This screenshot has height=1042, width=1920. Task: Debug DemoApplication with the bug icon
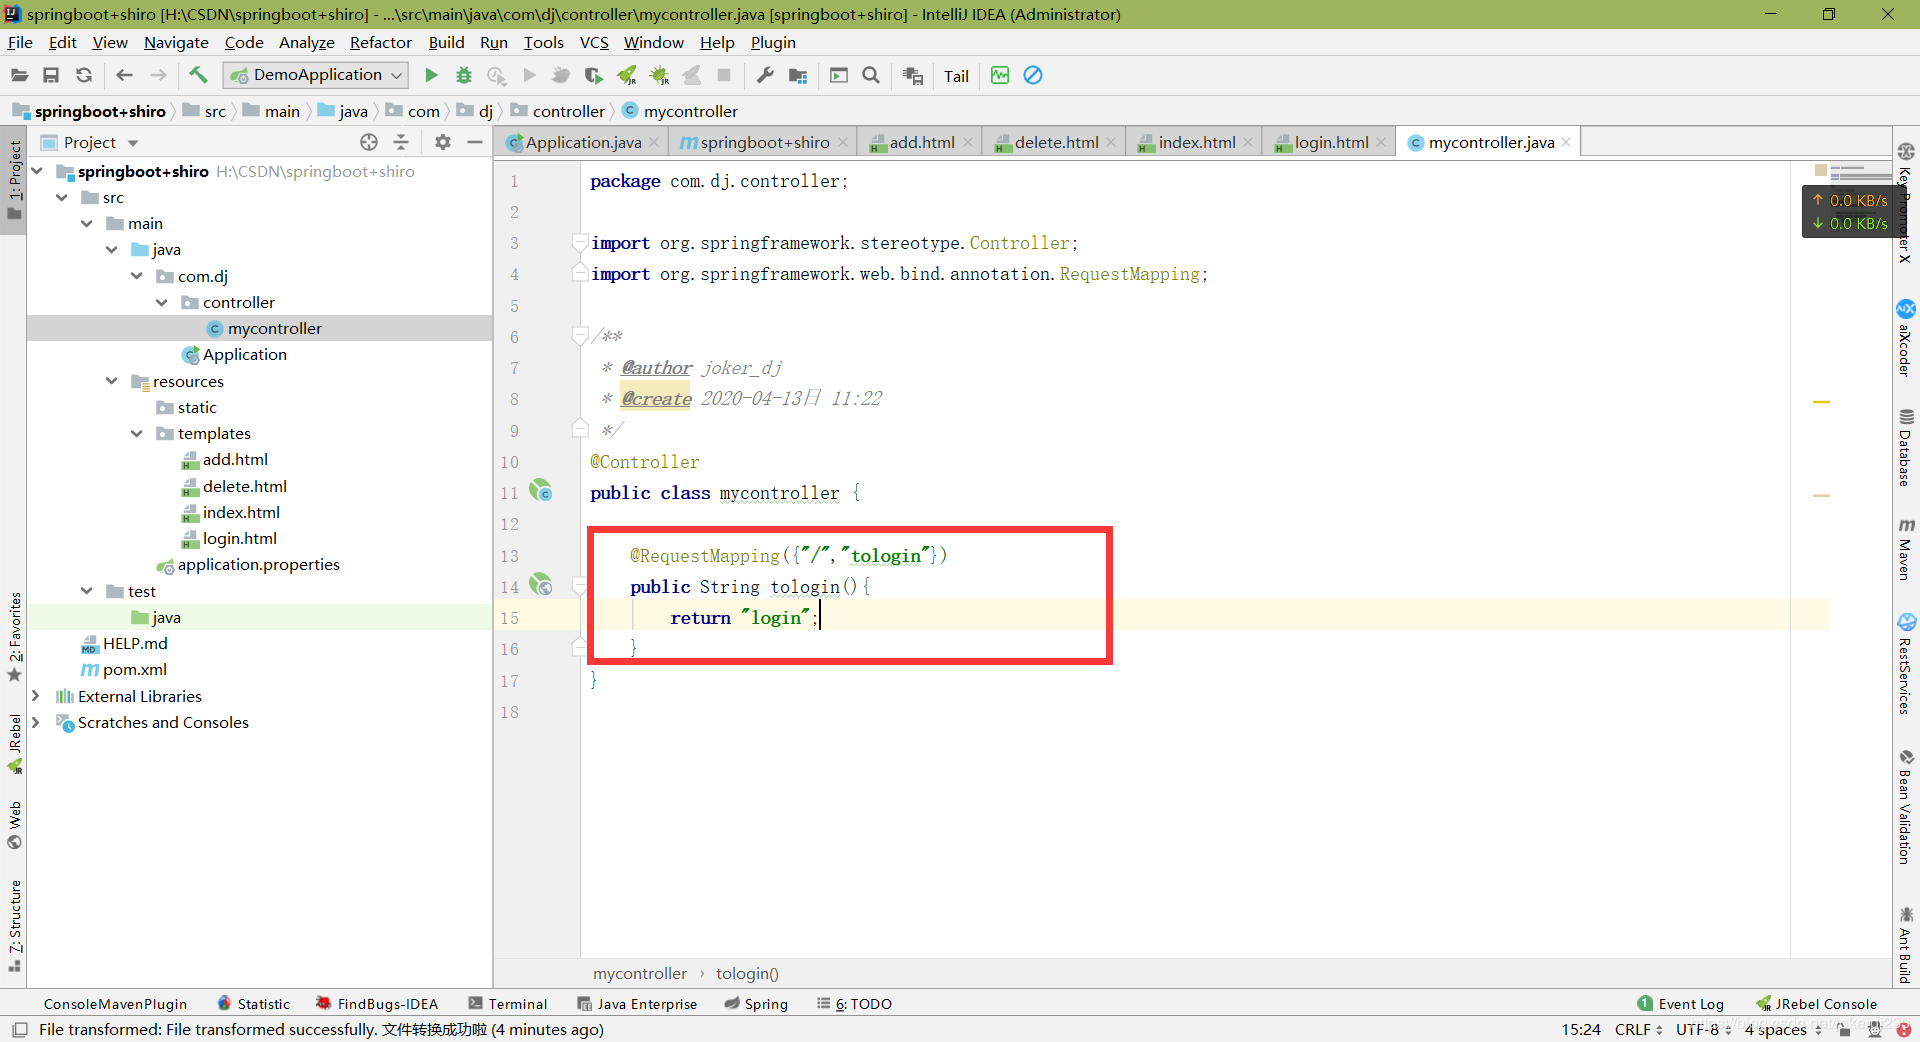pyautogui.click(x=464, y=75)
